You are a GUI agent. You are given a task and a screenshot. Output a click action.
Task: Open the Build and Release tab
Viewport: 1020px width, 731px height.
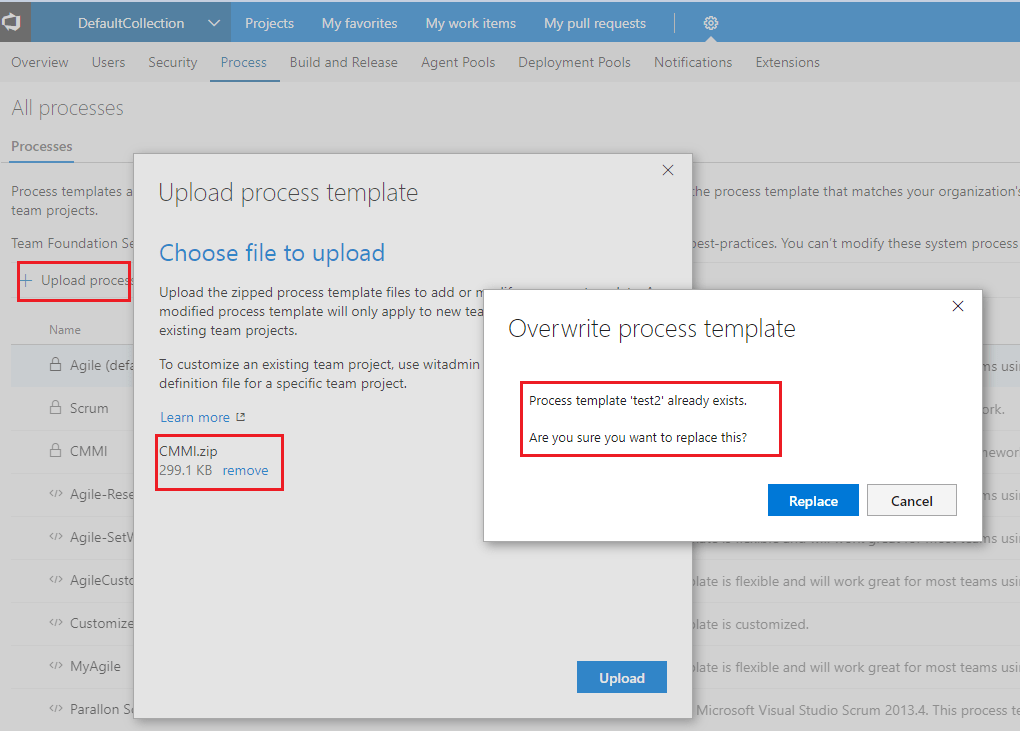click(343, 62)
